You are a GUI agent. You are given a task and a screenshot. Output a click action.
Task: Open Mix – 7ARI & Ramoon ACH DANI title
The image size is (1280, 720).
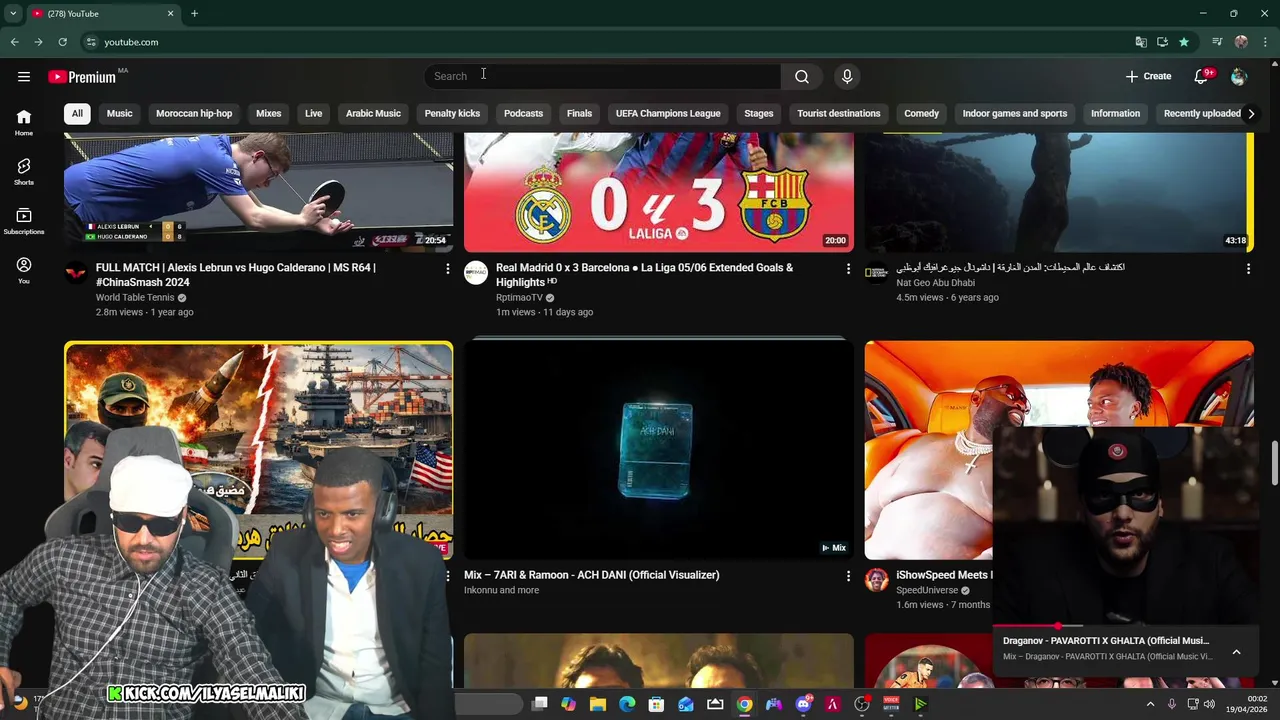click(x=591, y=575)
